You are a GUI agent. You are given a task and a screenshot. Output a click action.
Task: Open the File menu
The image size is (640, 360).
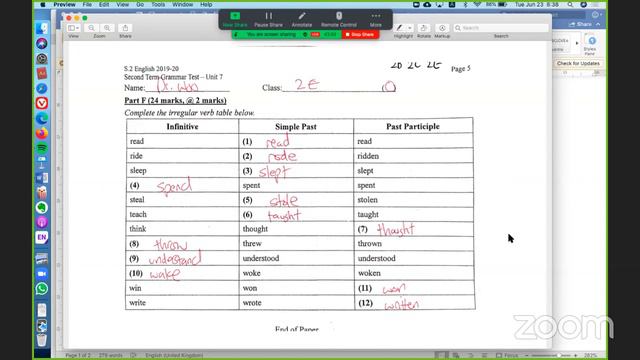87,4
